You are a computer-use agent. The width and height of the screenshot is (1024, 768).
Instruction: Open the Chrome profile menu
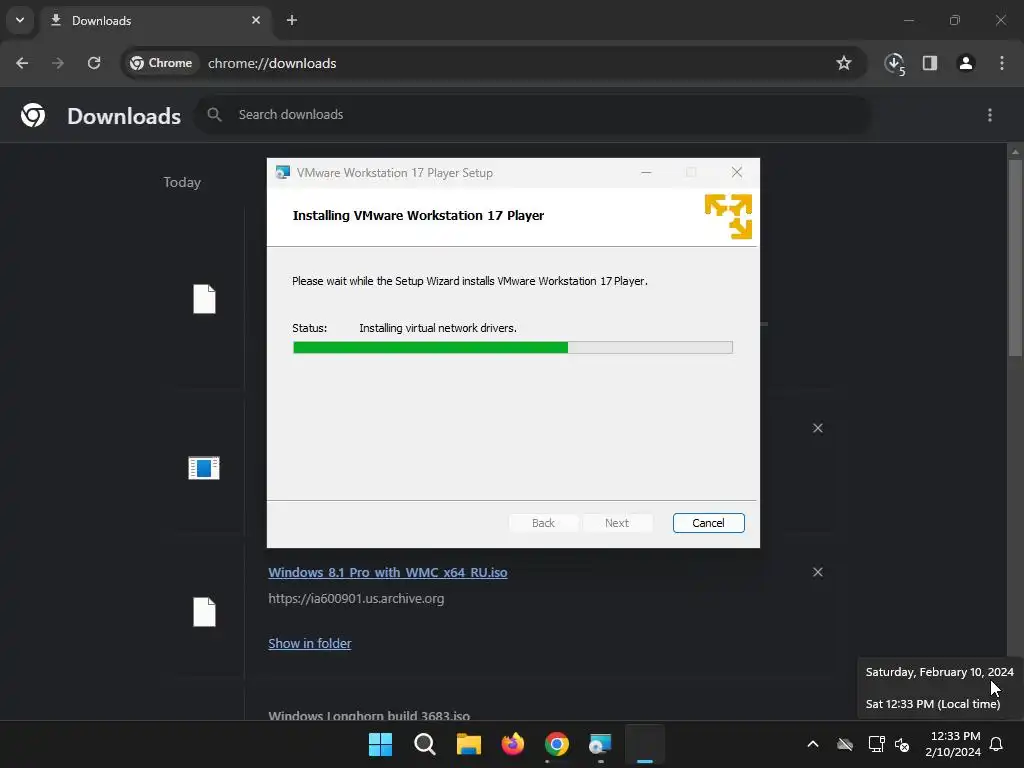(965, 63)
